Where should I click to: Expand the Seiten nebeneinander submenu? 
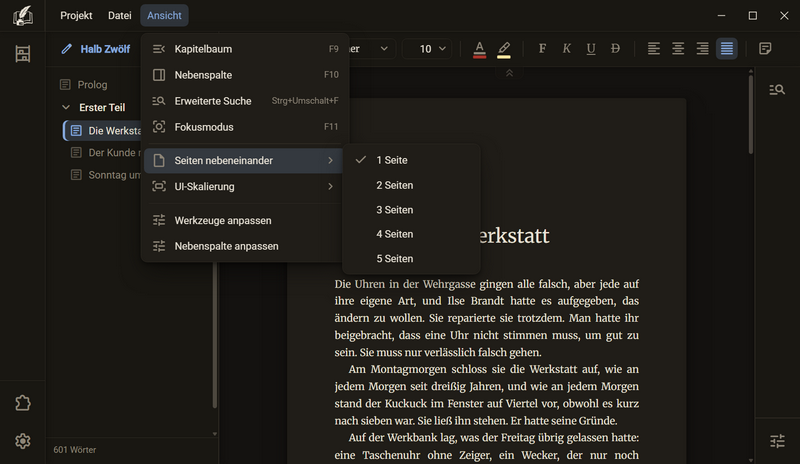click(x=243, y=161)
